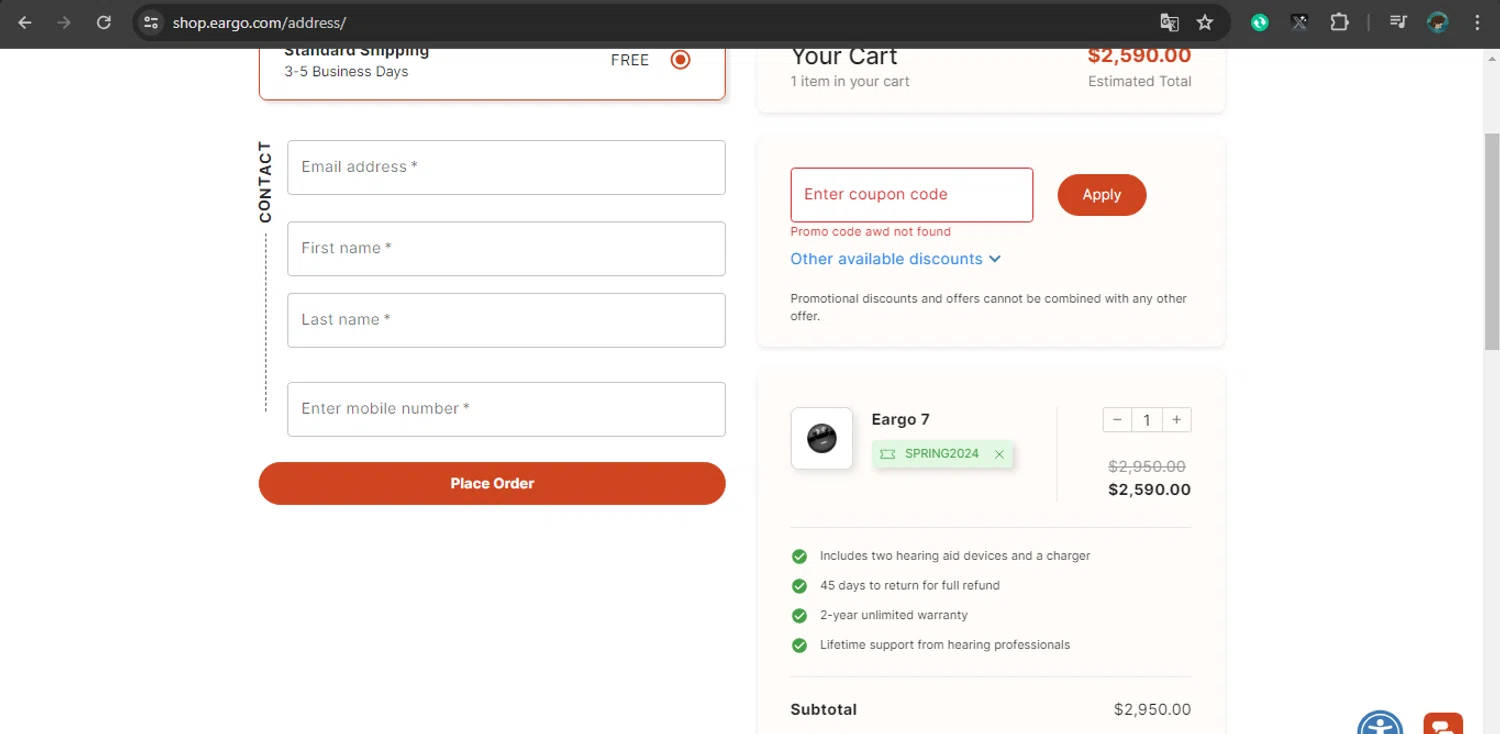The image size is (1500, 734).
Task: Focus the Last name field
Action: (x=506, y=320)
